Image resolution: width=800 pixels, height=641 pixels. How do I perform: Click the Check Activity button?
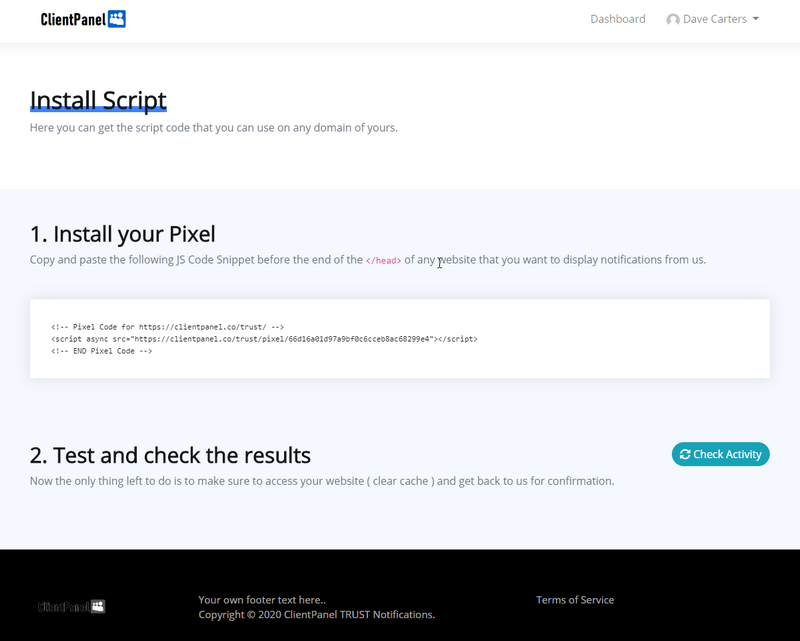click(x=720, y=454)
